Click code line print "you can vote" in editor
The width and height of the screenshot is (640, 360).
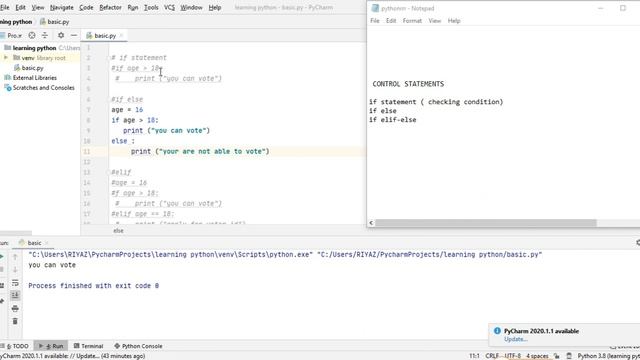tap(167, 131)
